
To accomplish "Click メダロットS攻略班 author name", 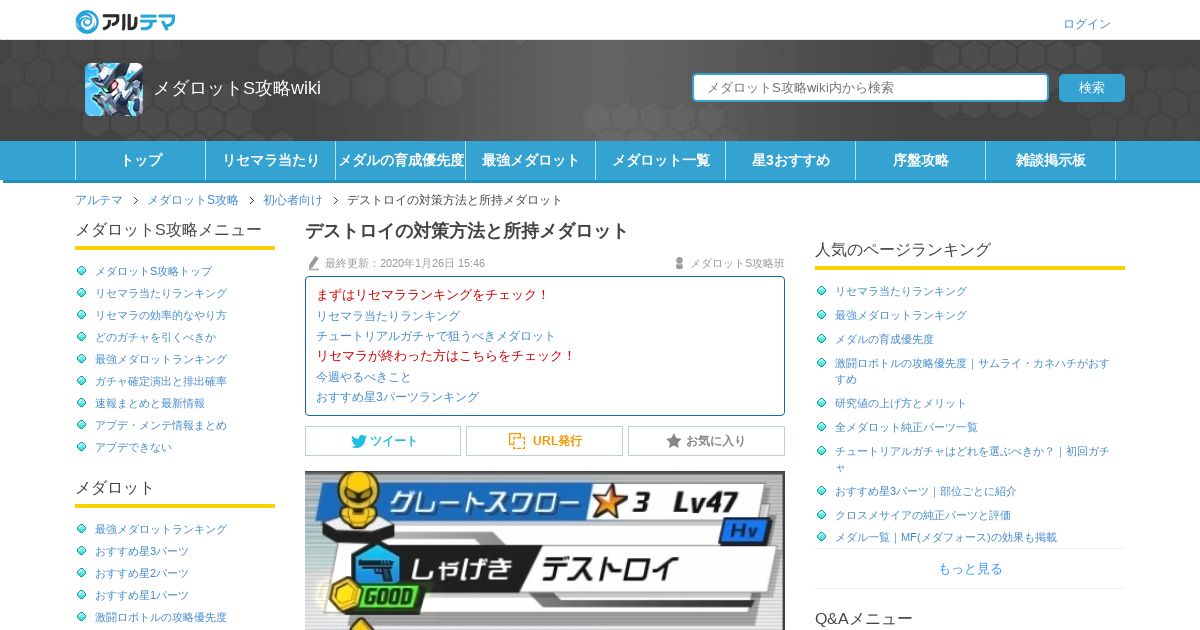I will point(737,263).
